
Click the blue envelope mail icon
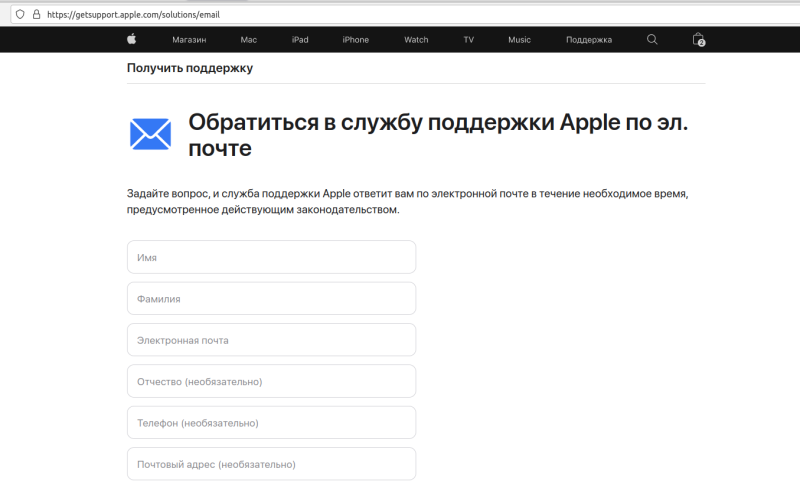point(151,134)
